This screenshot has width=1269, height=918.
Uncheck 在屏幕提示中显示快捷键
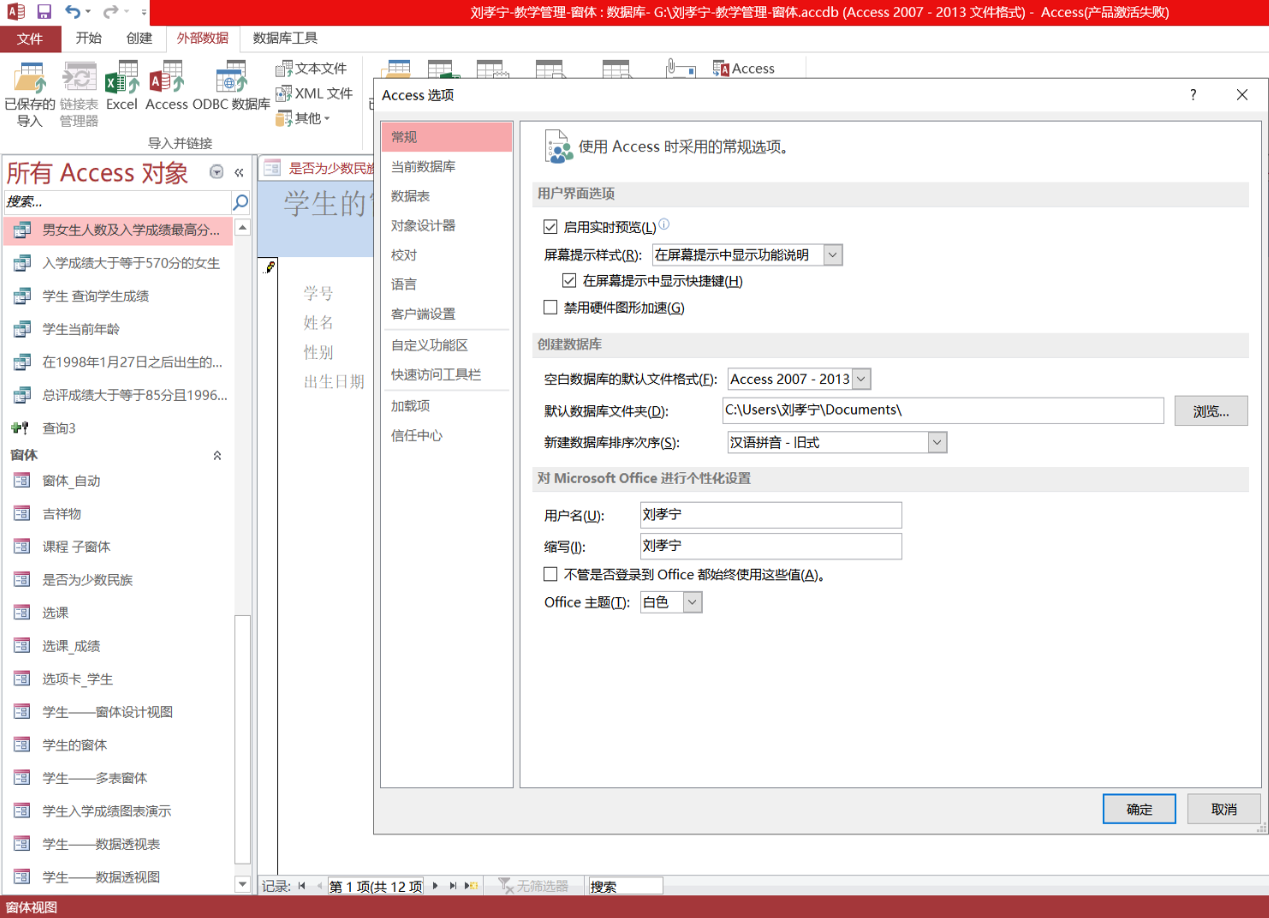pos(570,281)
